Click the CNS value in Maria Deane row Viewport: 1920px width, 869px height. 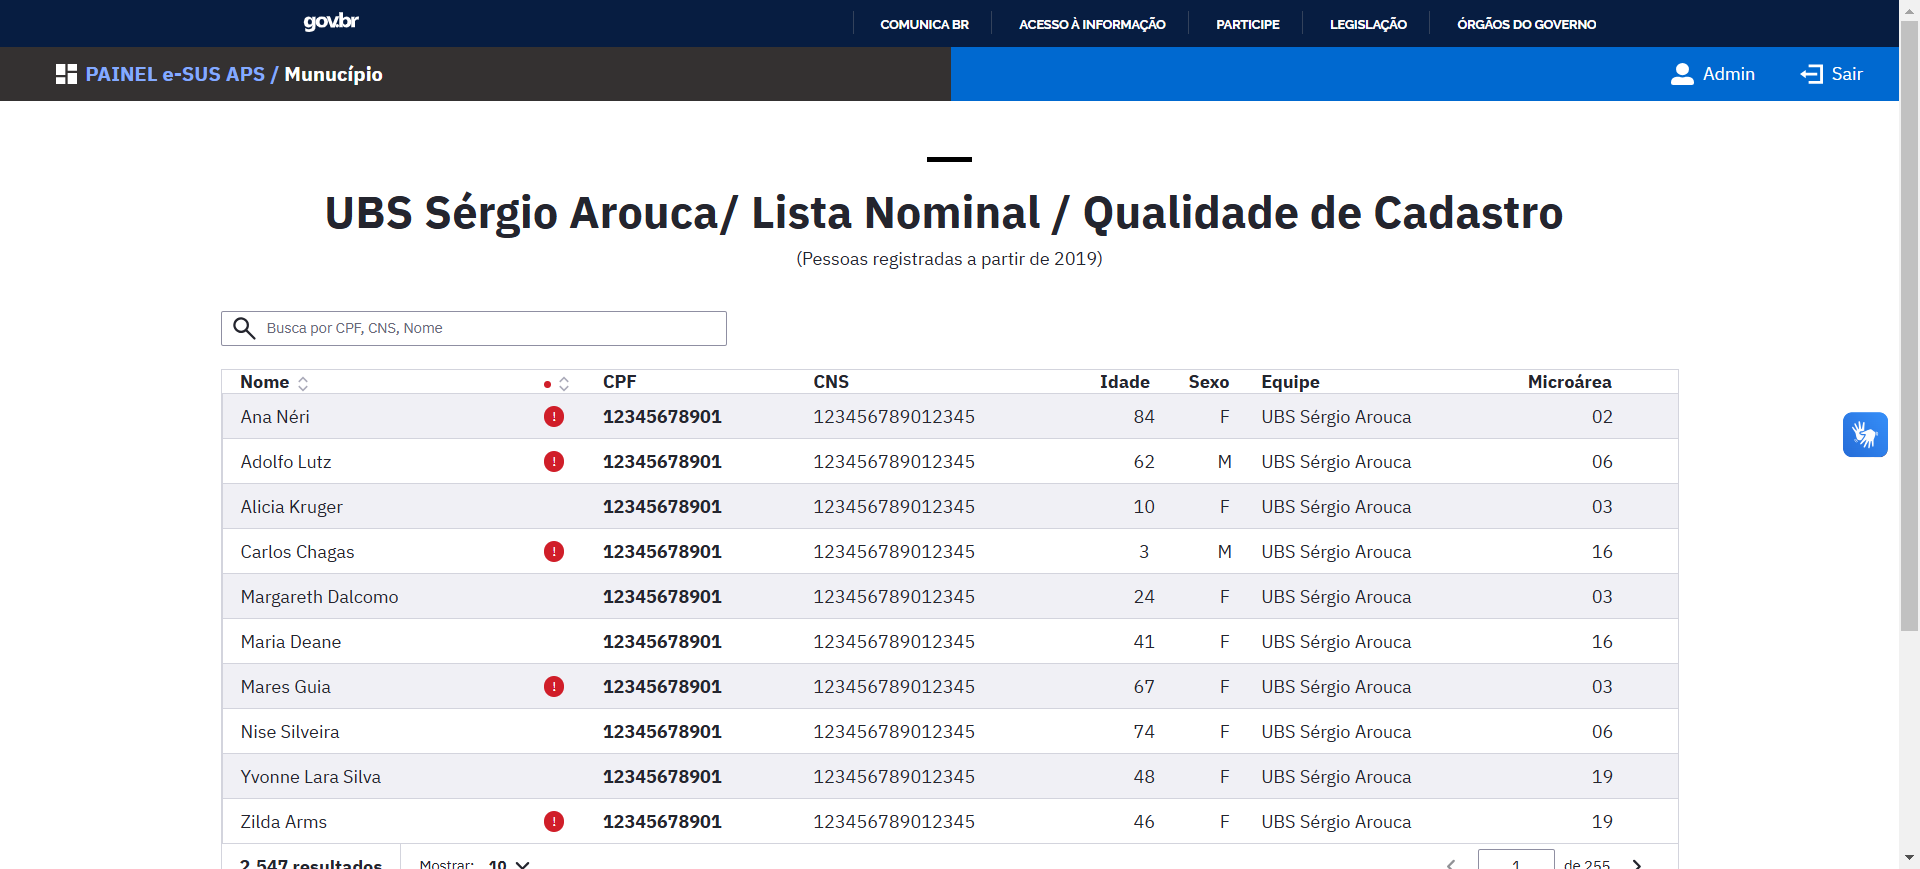[894, 642]
